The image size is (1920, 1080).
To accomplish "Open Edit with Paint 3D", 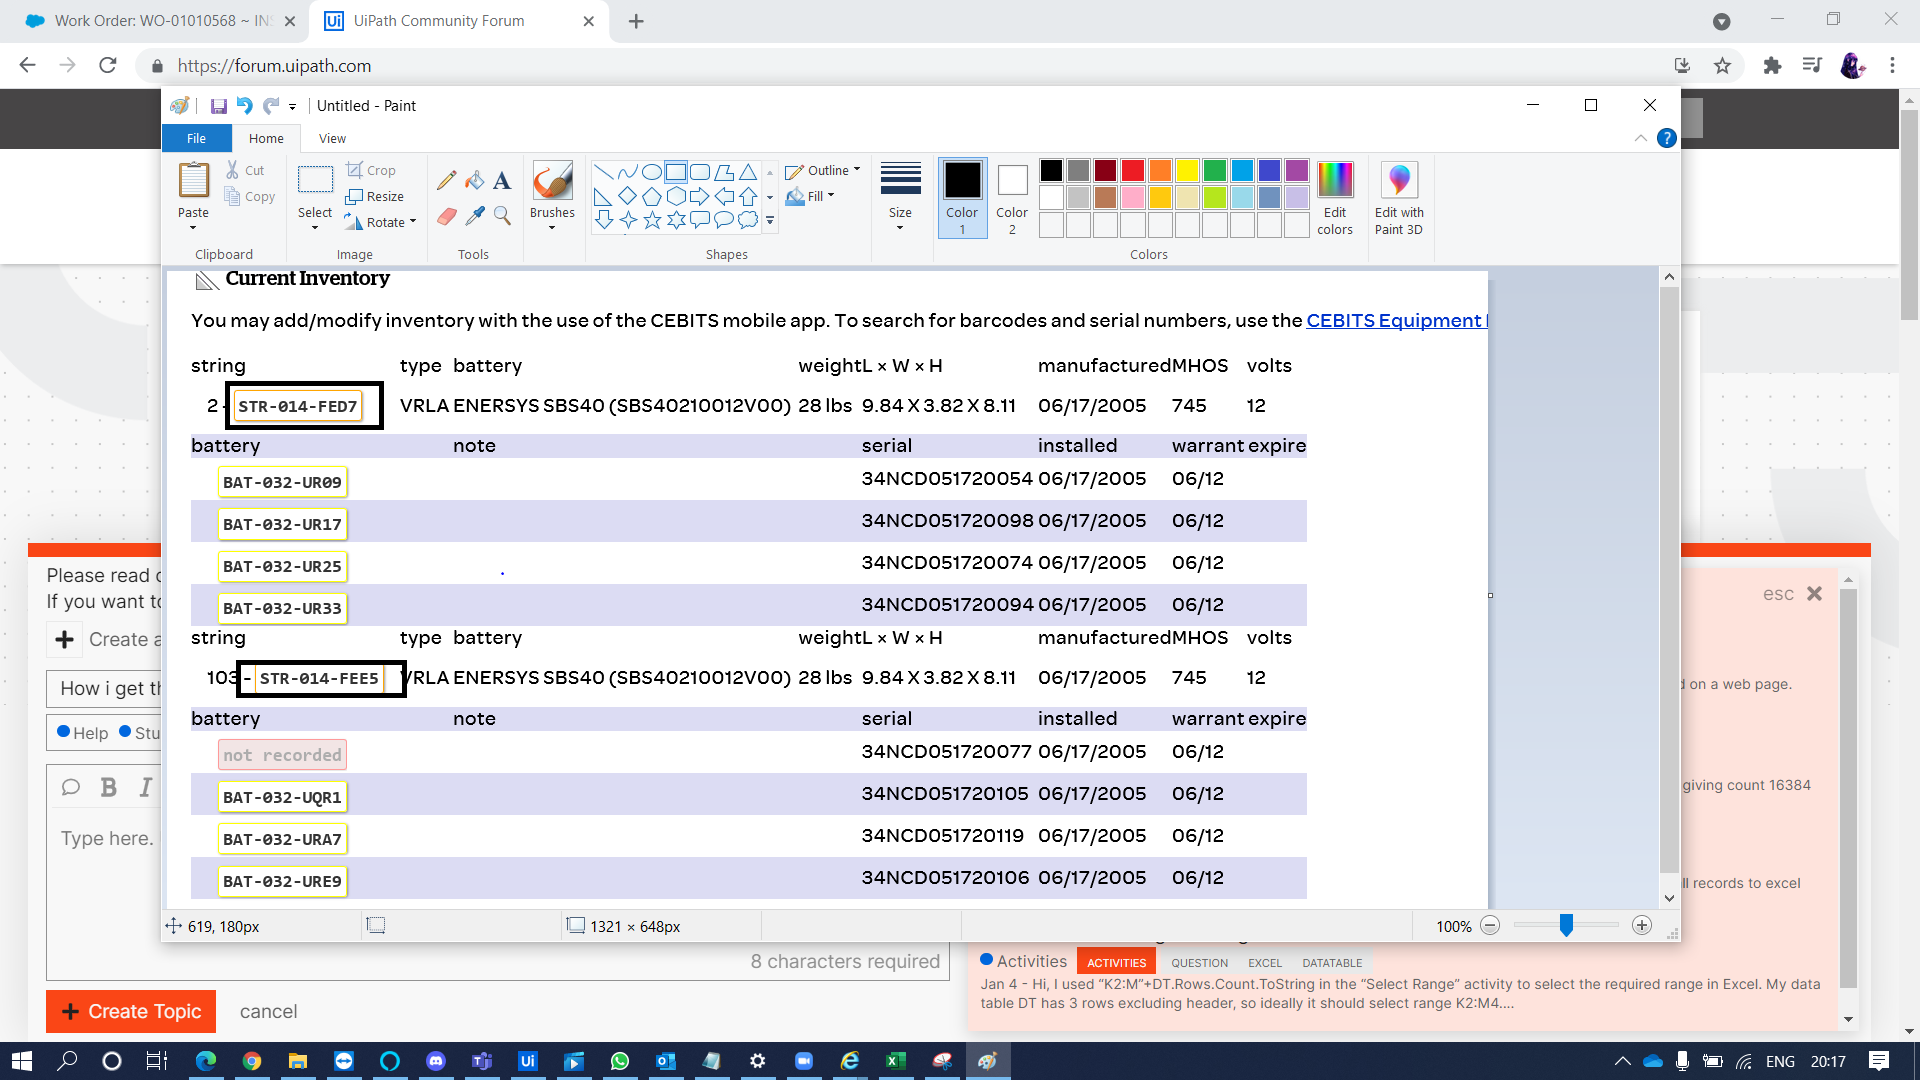I will [x=1398, y=199].
